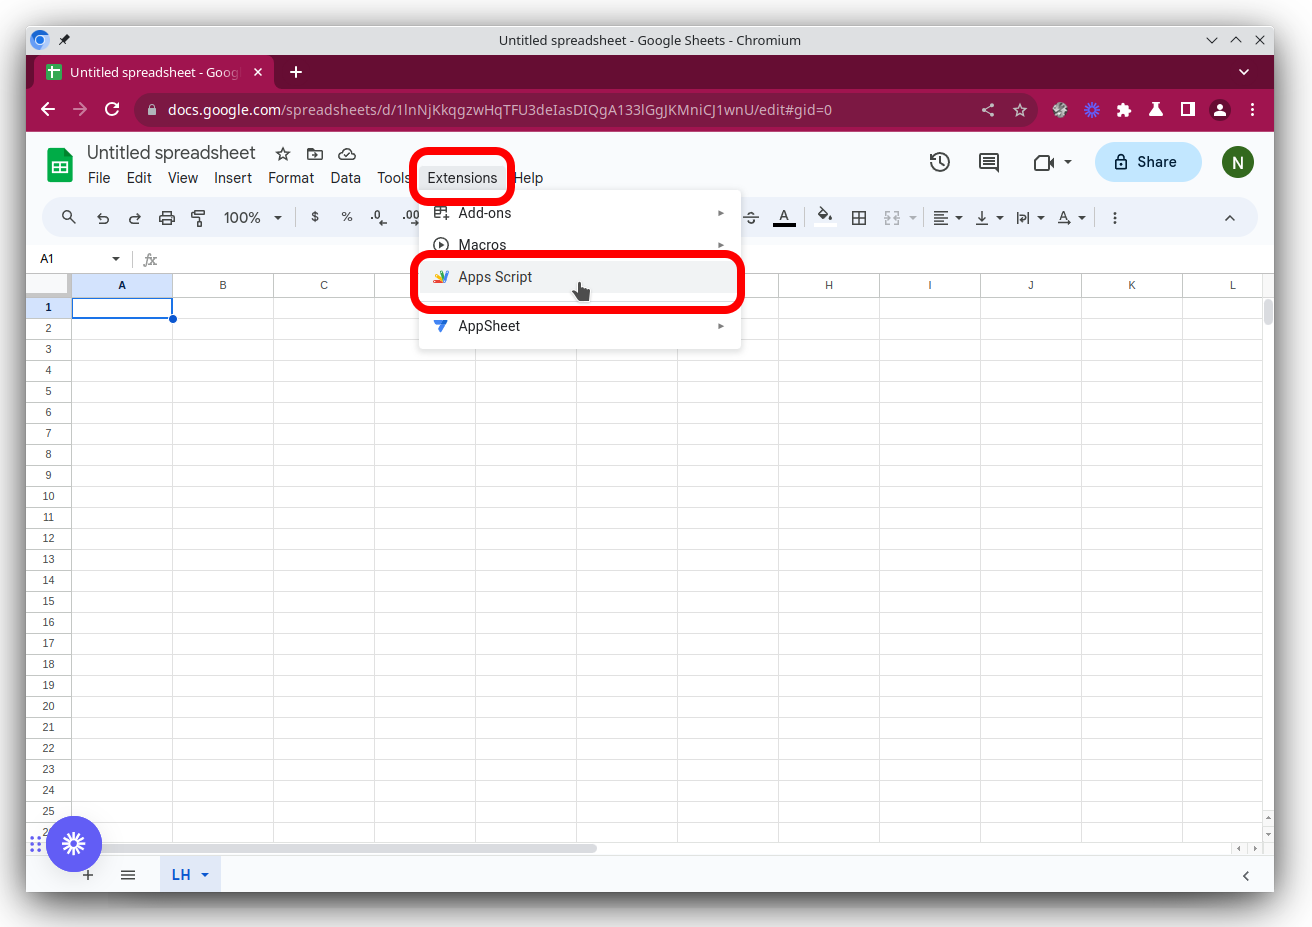Star the Untitled spreadsheet
1312x927 pixels.
[283, 154]
